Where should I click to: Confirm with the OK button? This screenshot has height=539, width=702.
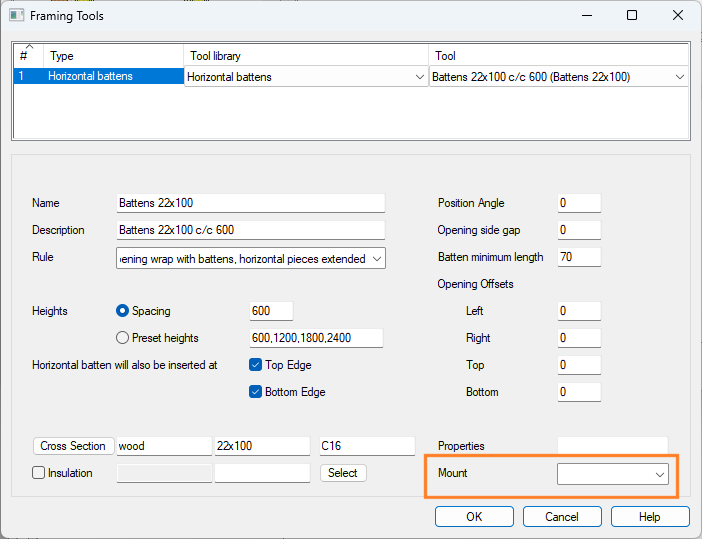[x=474, y=516]
